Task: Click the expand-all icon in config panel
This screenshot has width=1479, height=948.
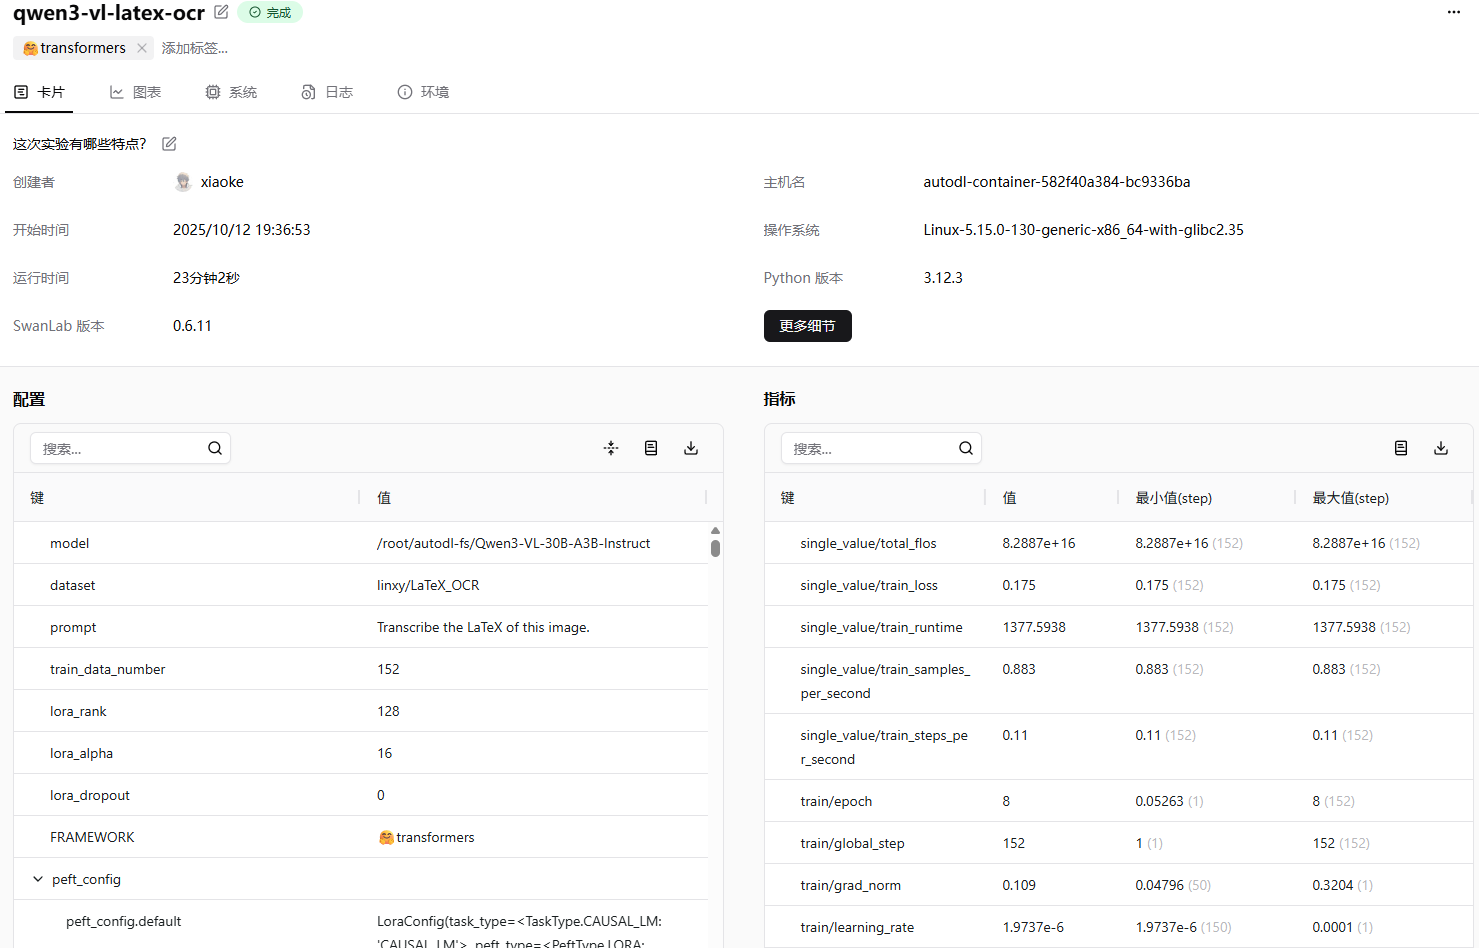Action: pos(611,448)
